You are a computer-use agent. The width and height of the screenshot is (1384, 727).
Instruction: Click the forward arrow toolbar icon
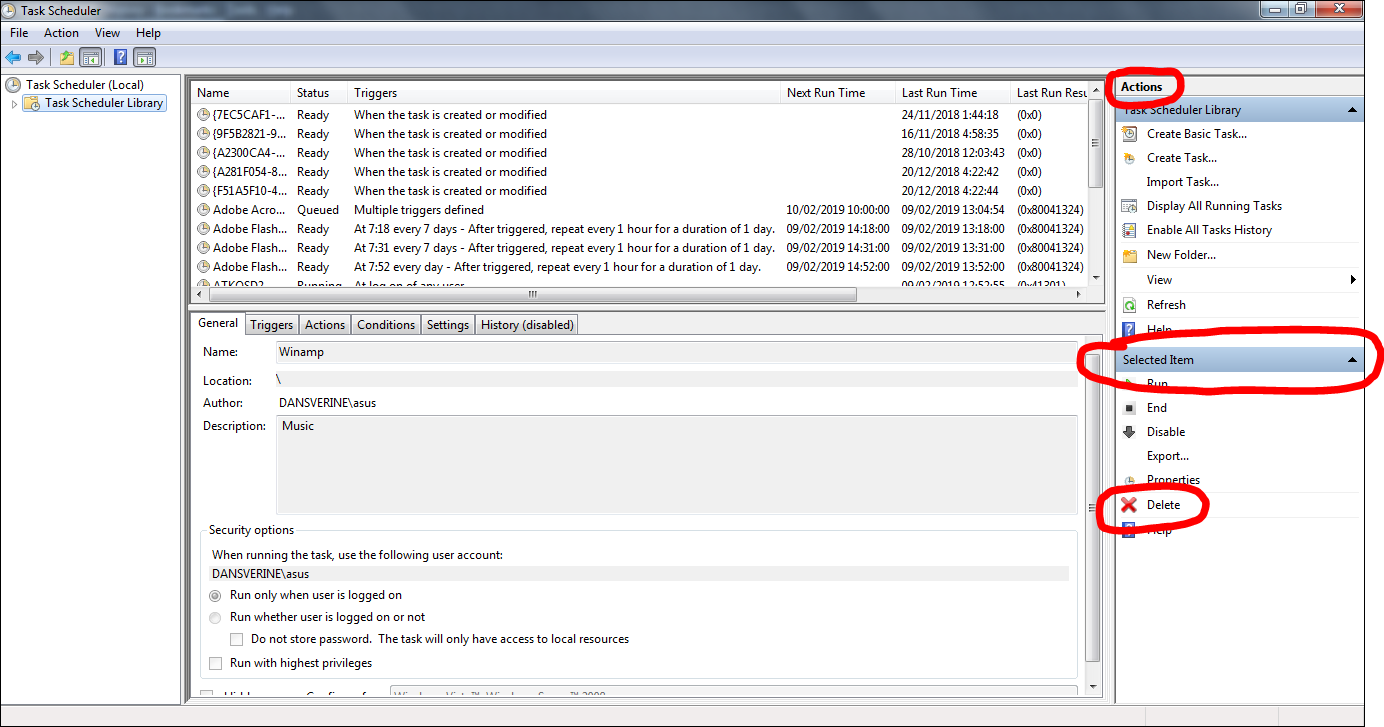pos(36,57)
